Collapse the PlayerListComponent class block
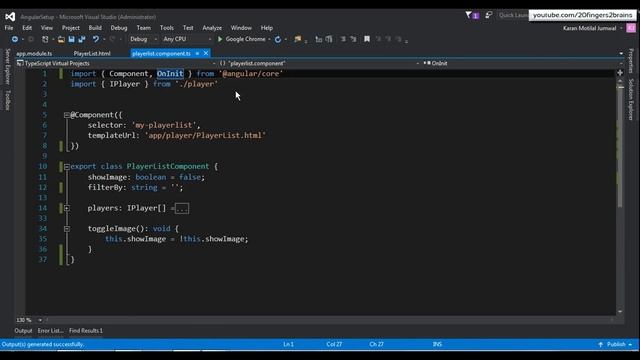 pos(67,167)
